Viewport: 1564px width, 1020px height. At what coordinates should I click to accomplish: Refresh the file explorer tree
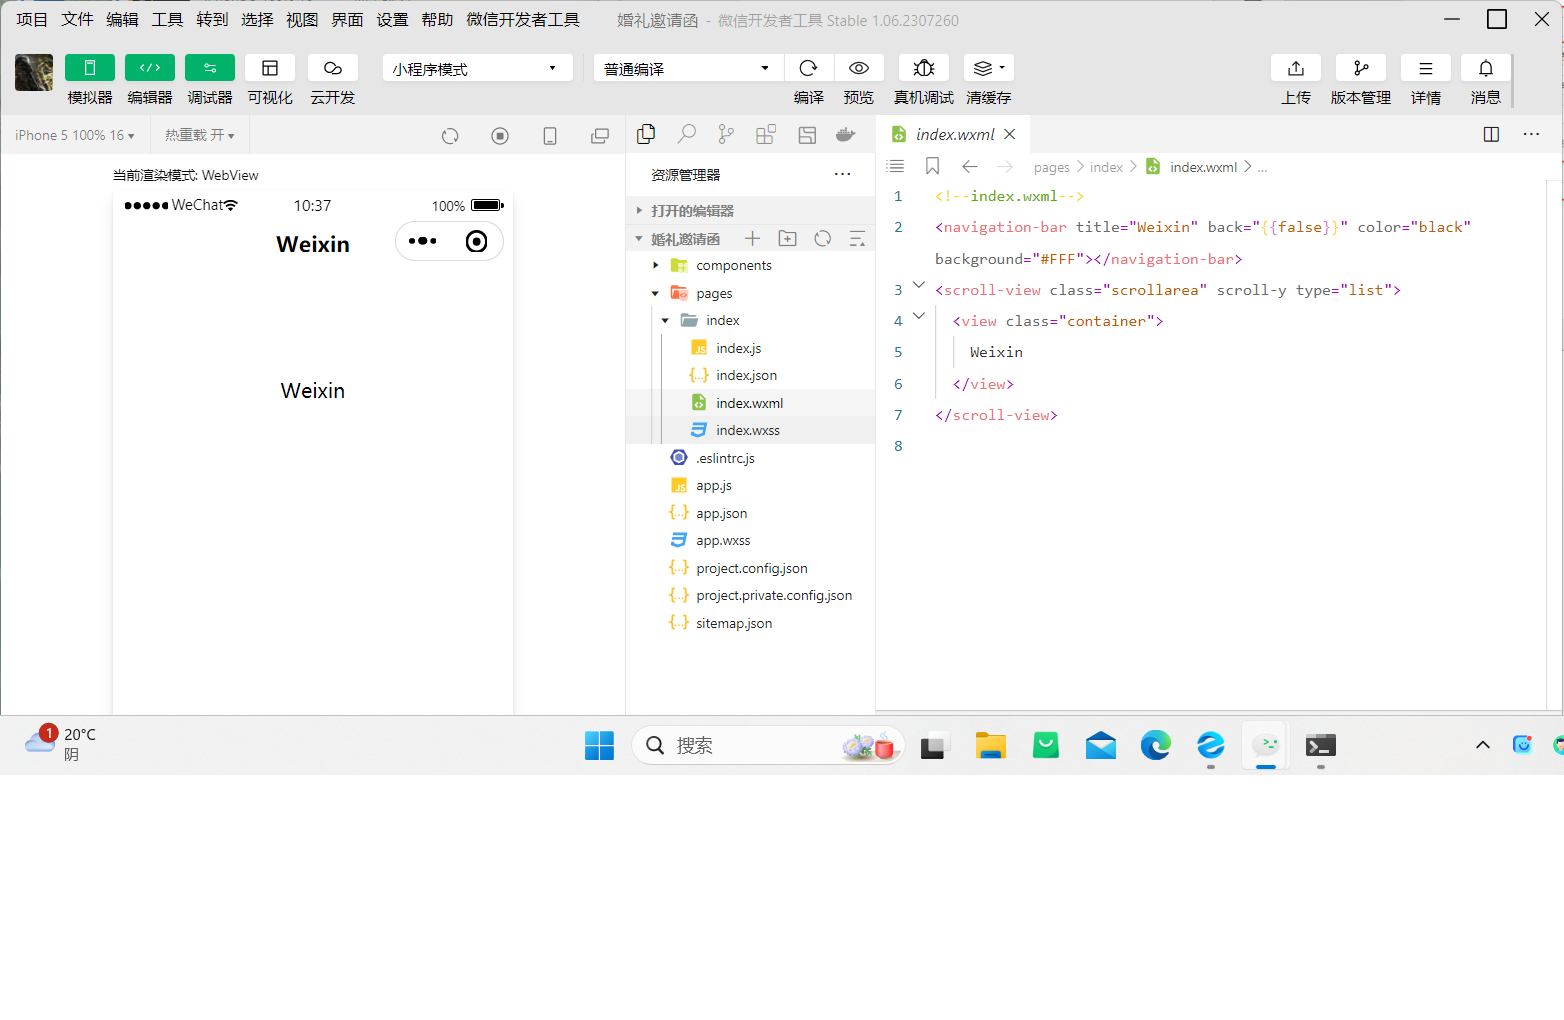click(823, 238)
